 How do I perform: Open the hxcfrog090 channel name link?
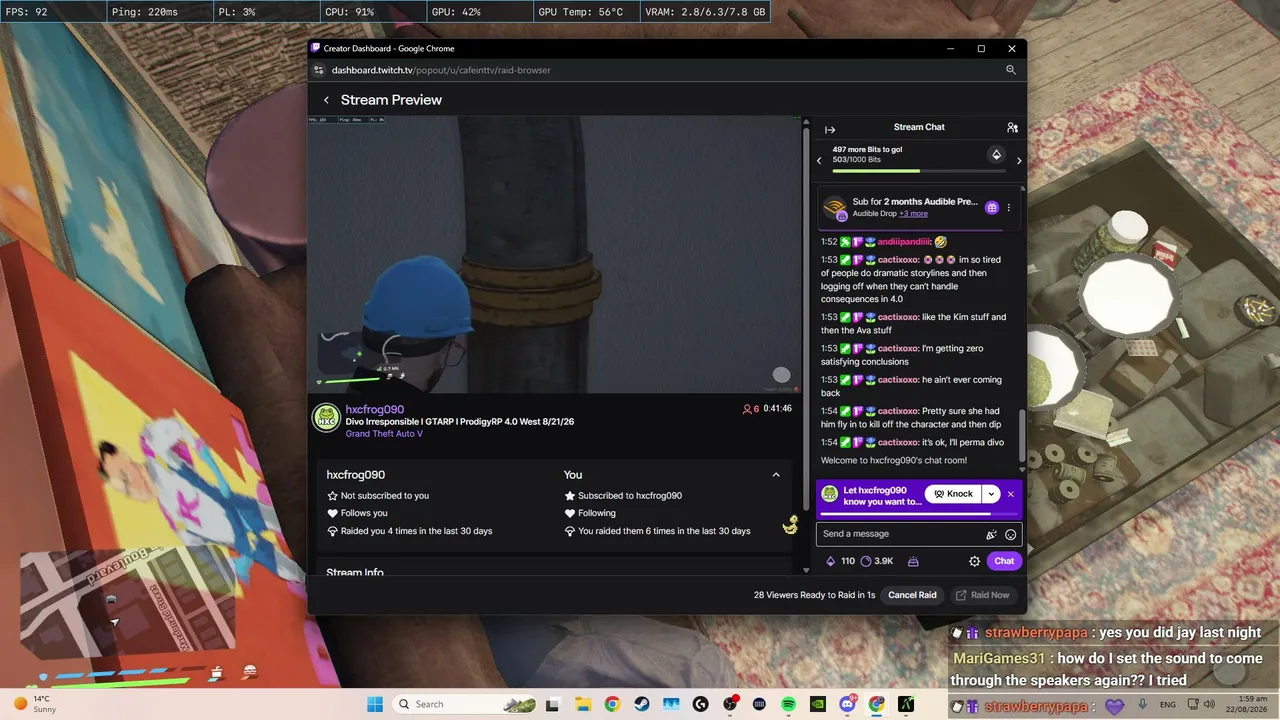(x=375, y=409)
